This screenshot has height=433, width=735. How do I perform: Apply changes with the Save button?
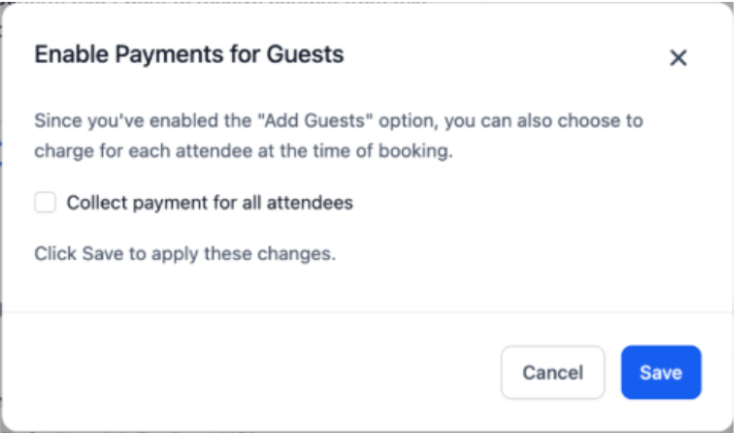pos(660,372)
